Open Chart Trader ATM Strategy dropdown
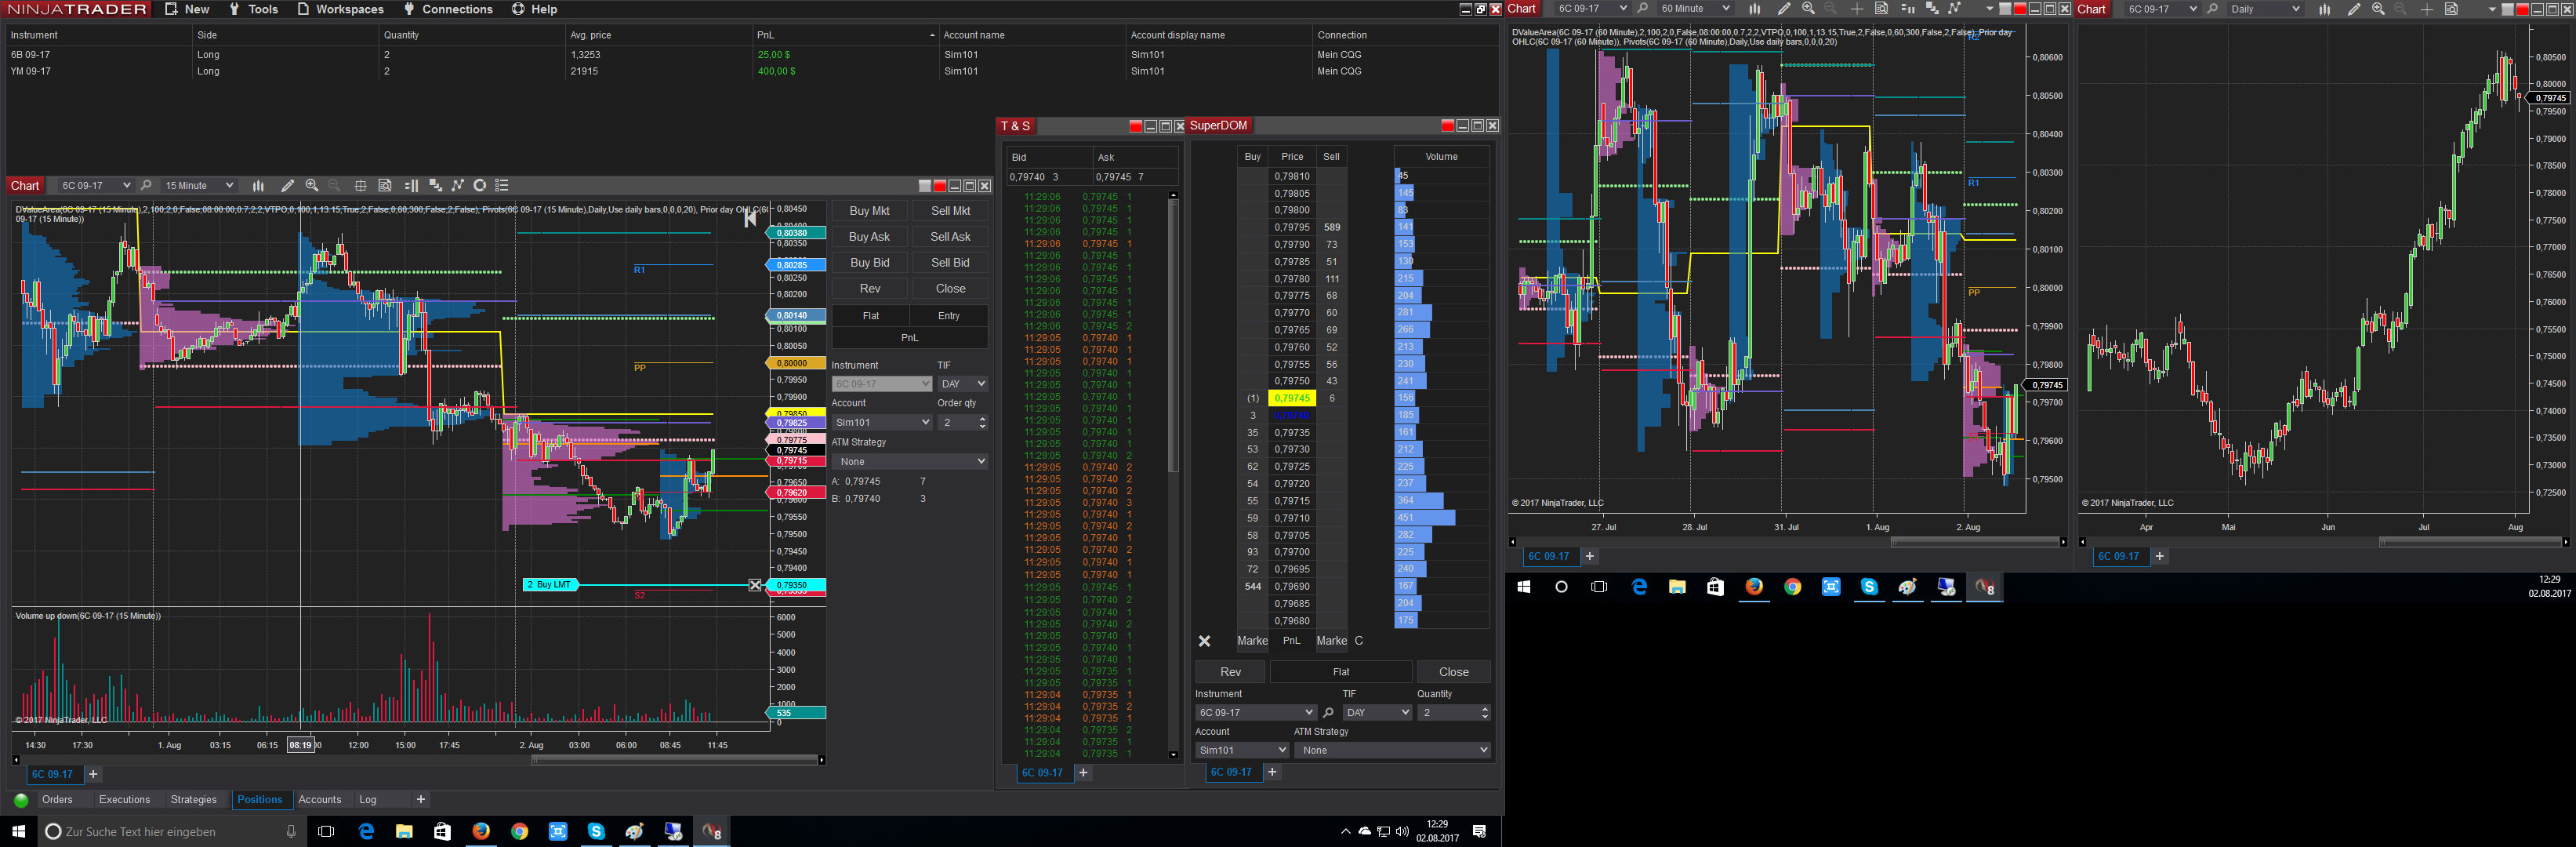Screen dimensions: 2576x847 [909, 462]
